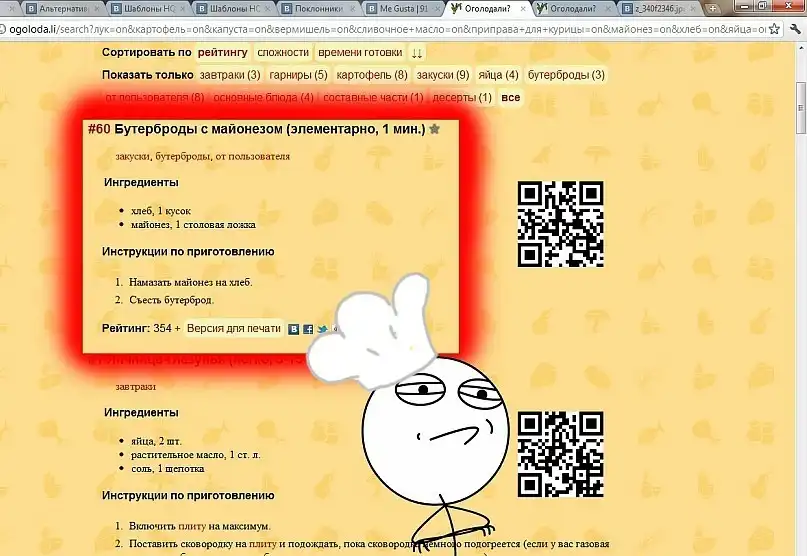Show all recipes with the все filter
The width and height of the screenshot is (807, 556).
(510, 98)
